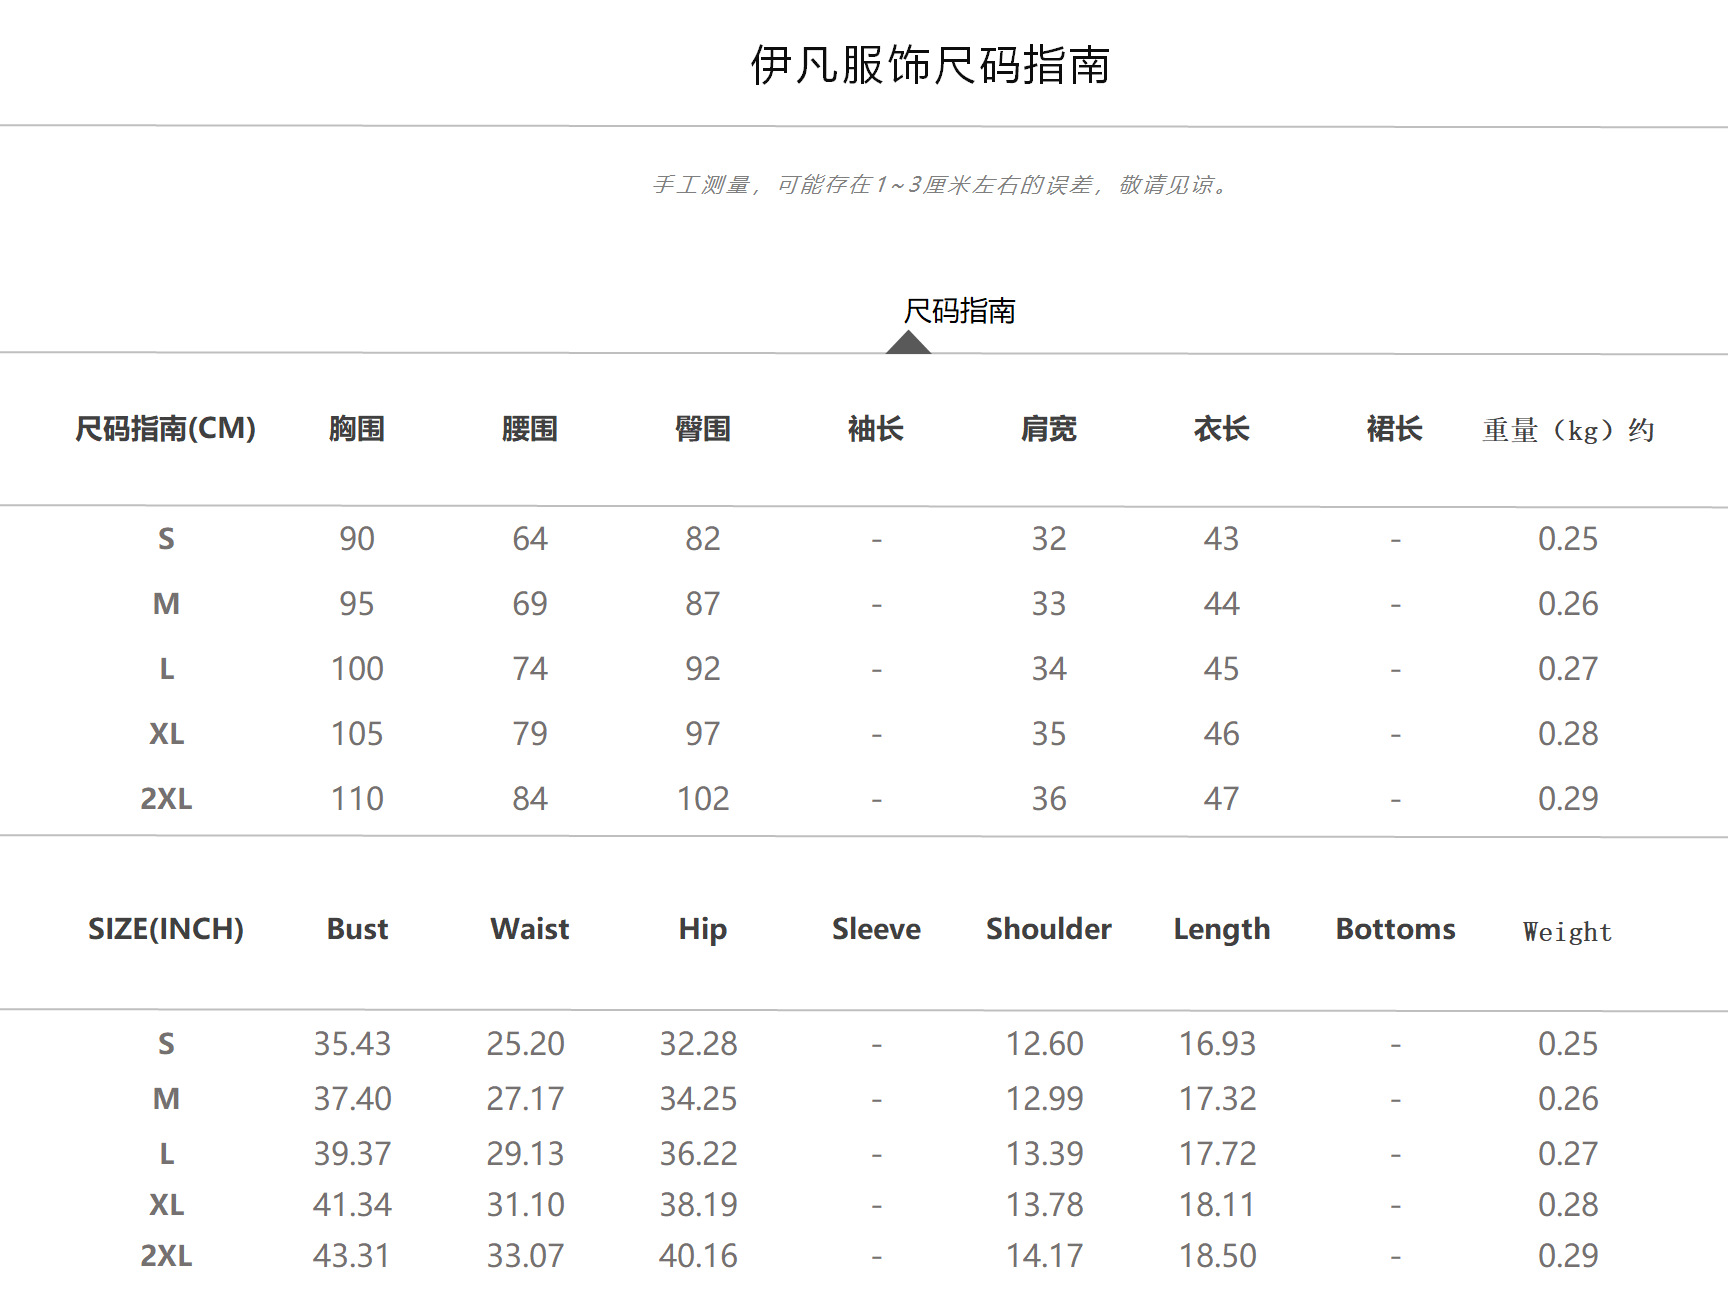Click inch waist value 33.07

pyautogui.click(x=525, y=1256)
